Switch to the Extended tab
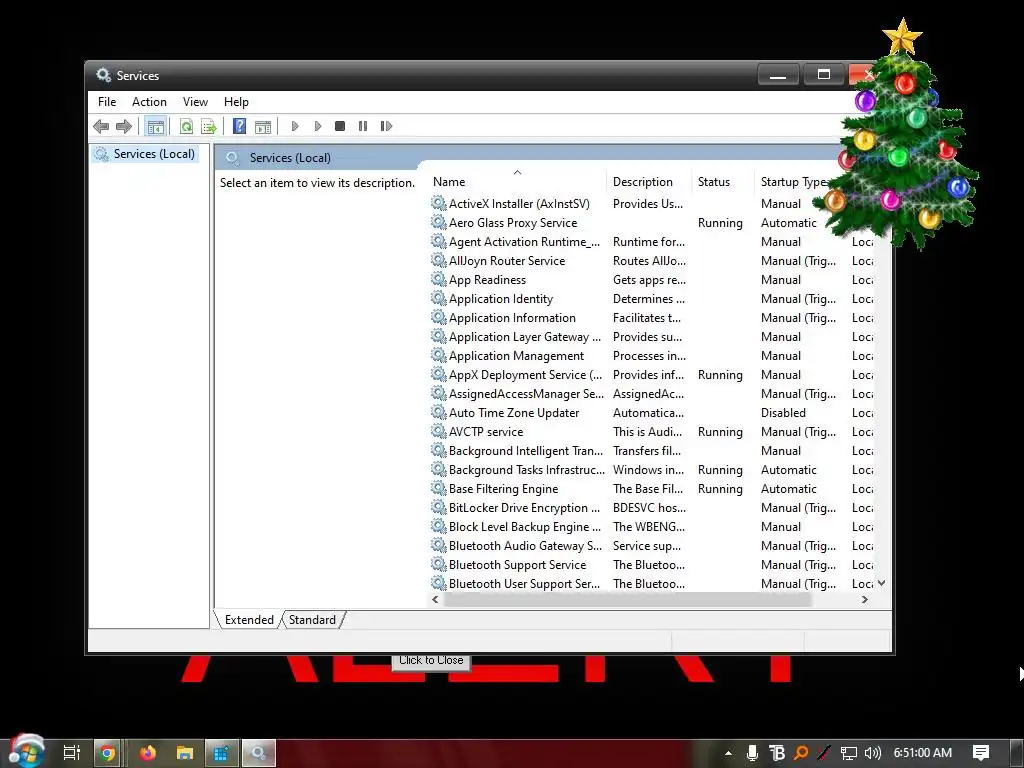Screen dimensions: 1024x768 [x=249, y=620]
